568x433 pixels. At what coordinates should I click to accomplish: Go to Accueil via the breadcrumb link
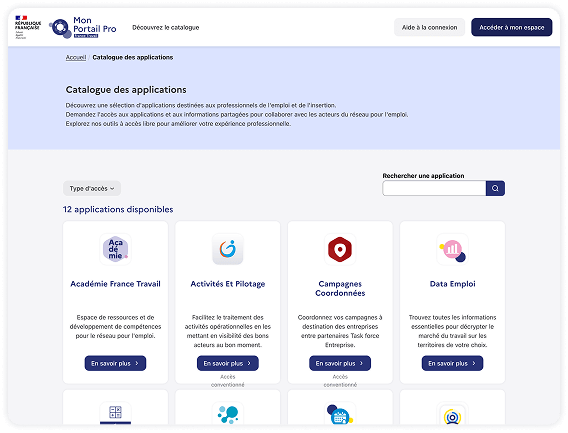coord(76,57)
